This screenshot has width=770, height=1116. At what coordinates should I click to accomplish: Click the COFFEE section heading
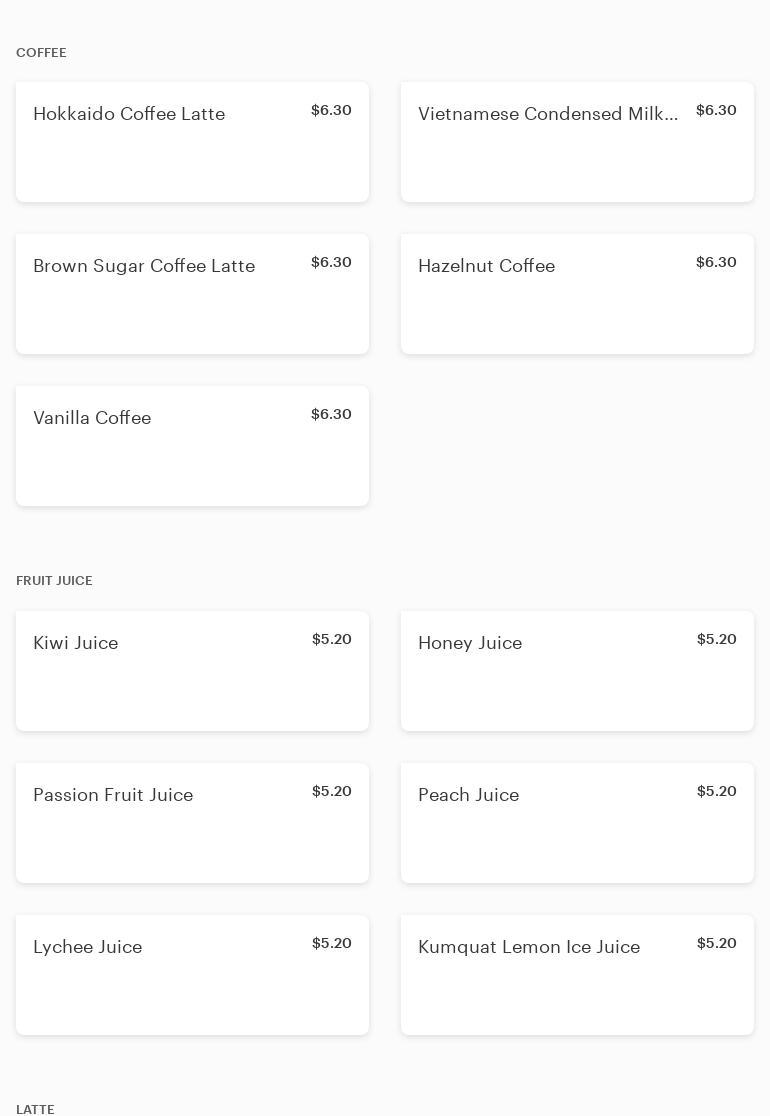click(41, 53)
